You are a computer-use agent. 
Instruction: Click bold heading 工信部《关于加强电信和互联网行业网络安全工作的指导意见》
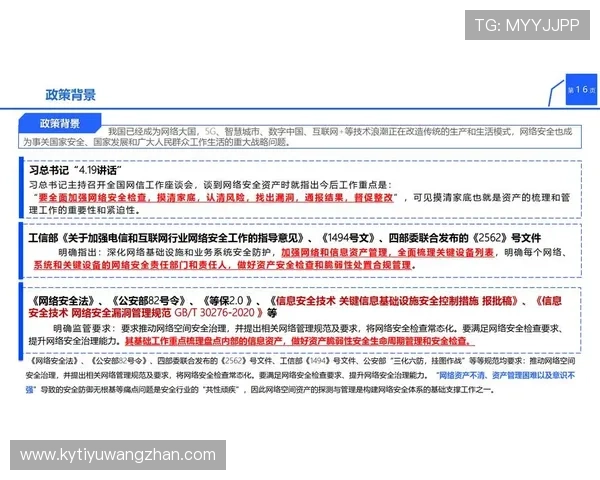[x=166, y=238]
